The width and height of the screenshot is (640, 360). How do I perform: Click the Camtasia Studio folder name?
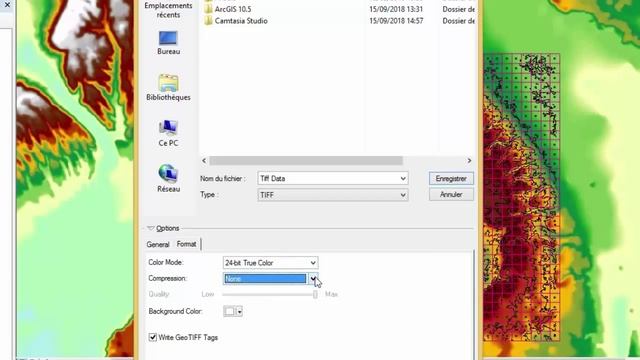241,21
